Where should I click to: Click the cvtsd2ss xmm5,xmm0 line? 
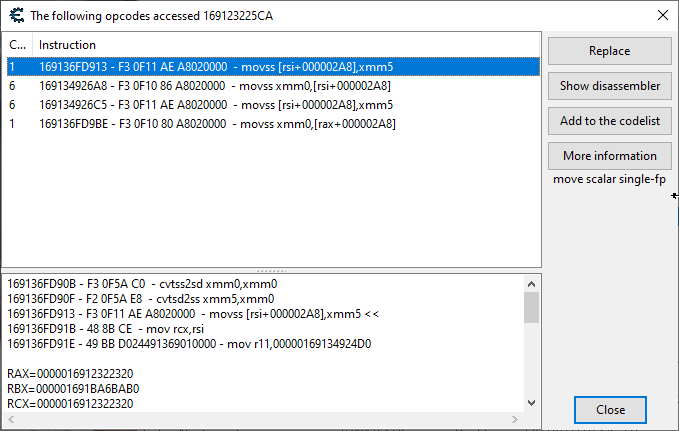[x=141, y=299]
